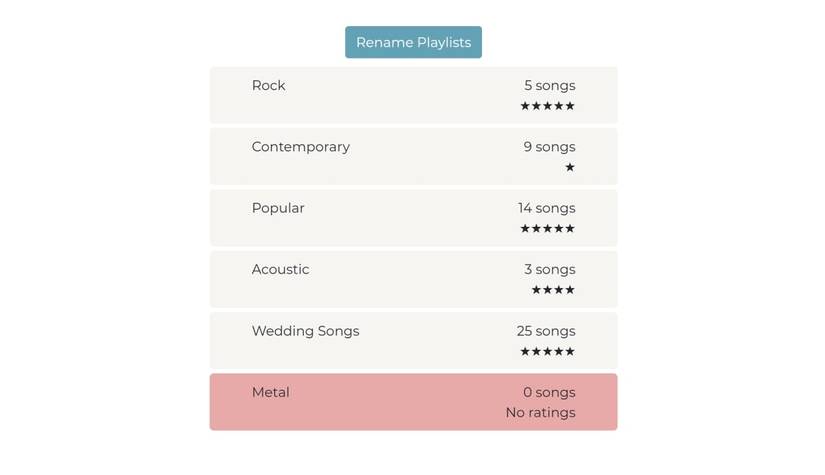
Task: Click the "0 songs" count label
Action: pyautogui.click(x=549, y=393)
